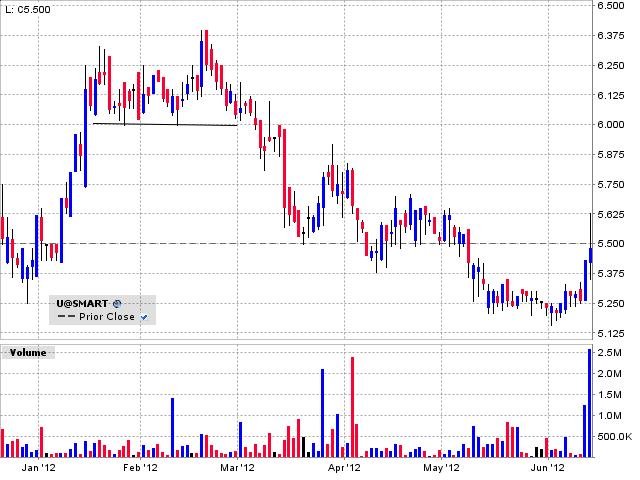The width and height of the screenshot is (640, 480).
Task: Click the Jun '12 date axis label
Action: (x=545, y=467)
